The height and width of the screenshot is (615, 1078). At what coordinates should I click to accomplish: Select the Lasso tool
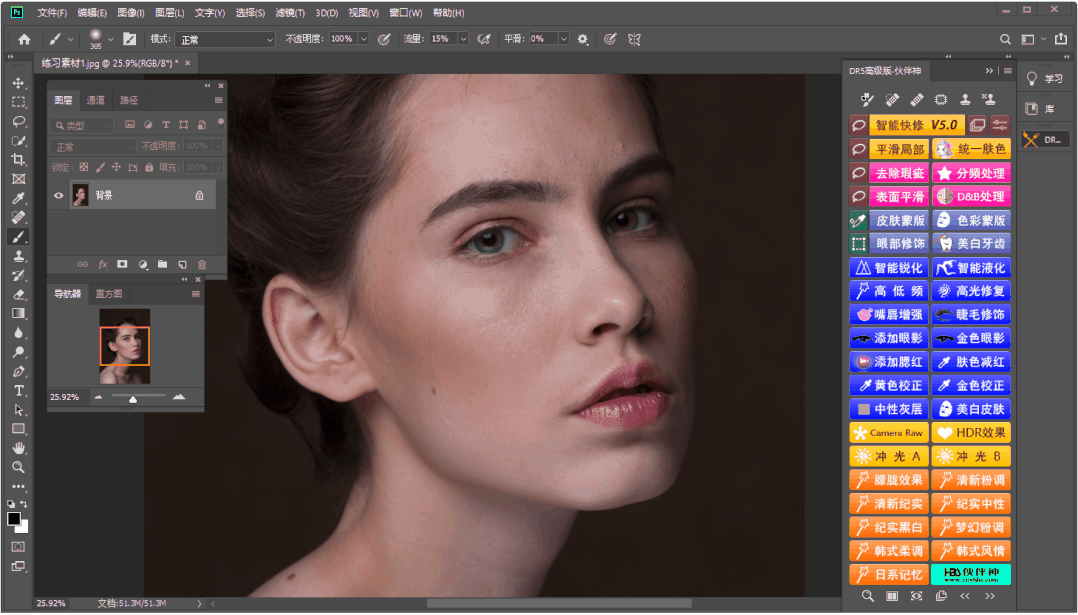point(18,122)
